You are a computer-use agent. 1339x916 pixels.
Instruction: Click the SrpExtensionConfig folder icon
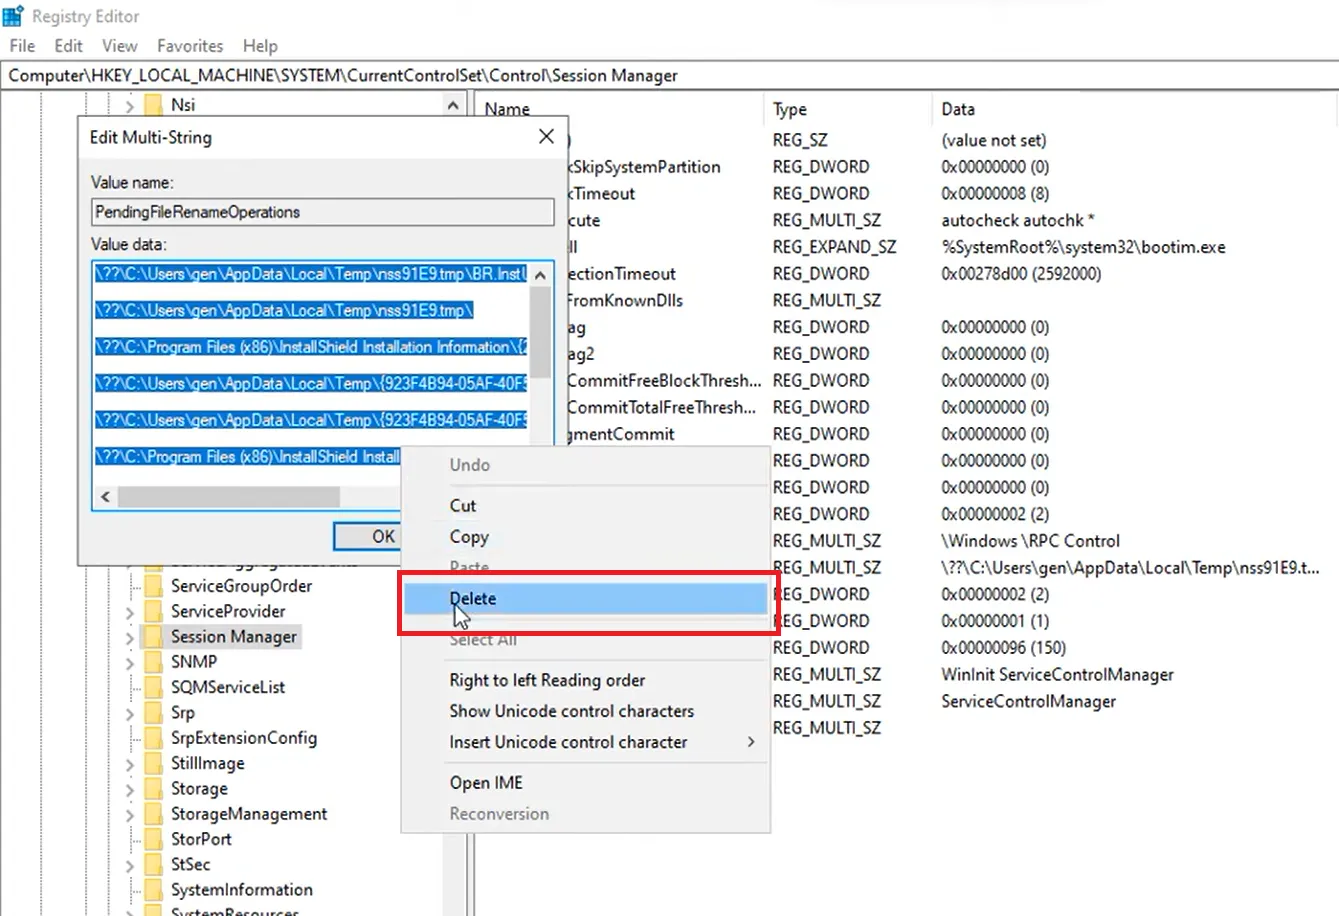click(x=154, y=737)
